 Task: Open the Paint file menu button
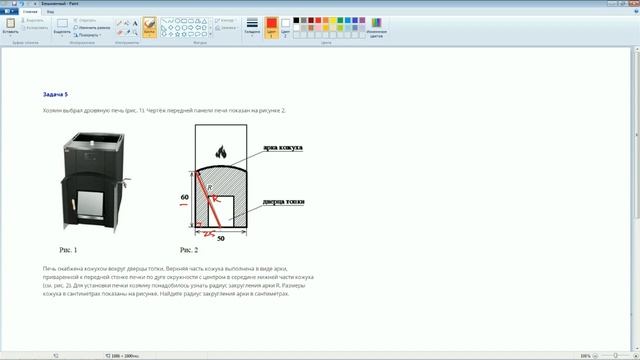9,11
